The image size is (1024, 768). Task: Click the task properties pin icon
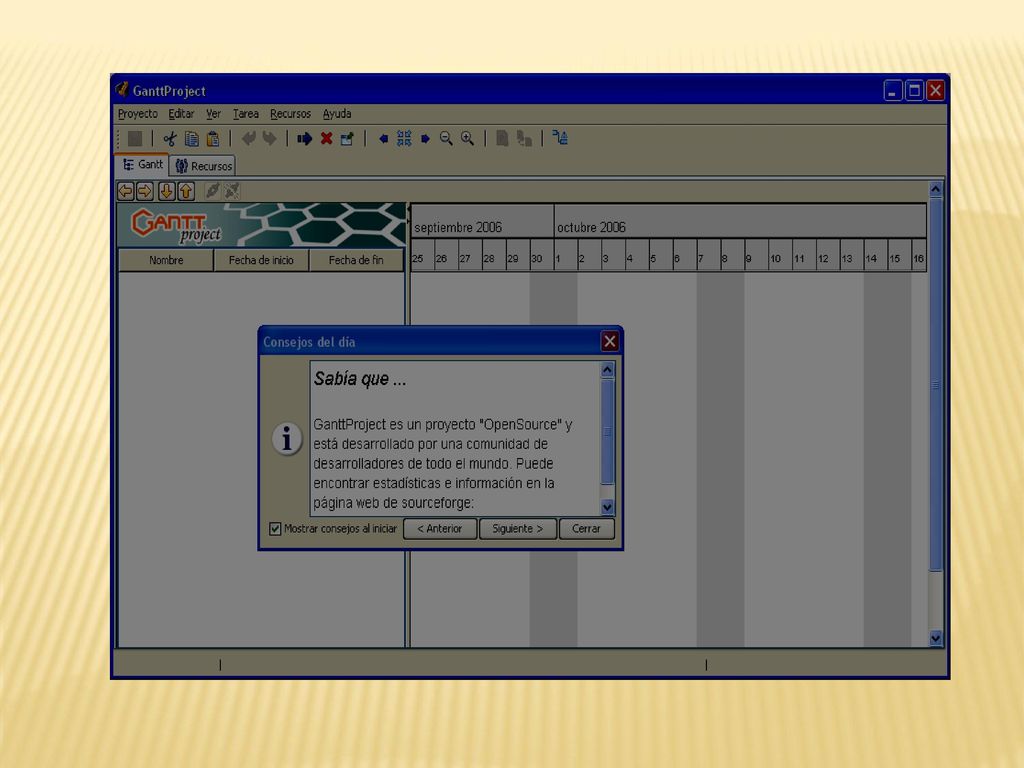coord(347,138)
